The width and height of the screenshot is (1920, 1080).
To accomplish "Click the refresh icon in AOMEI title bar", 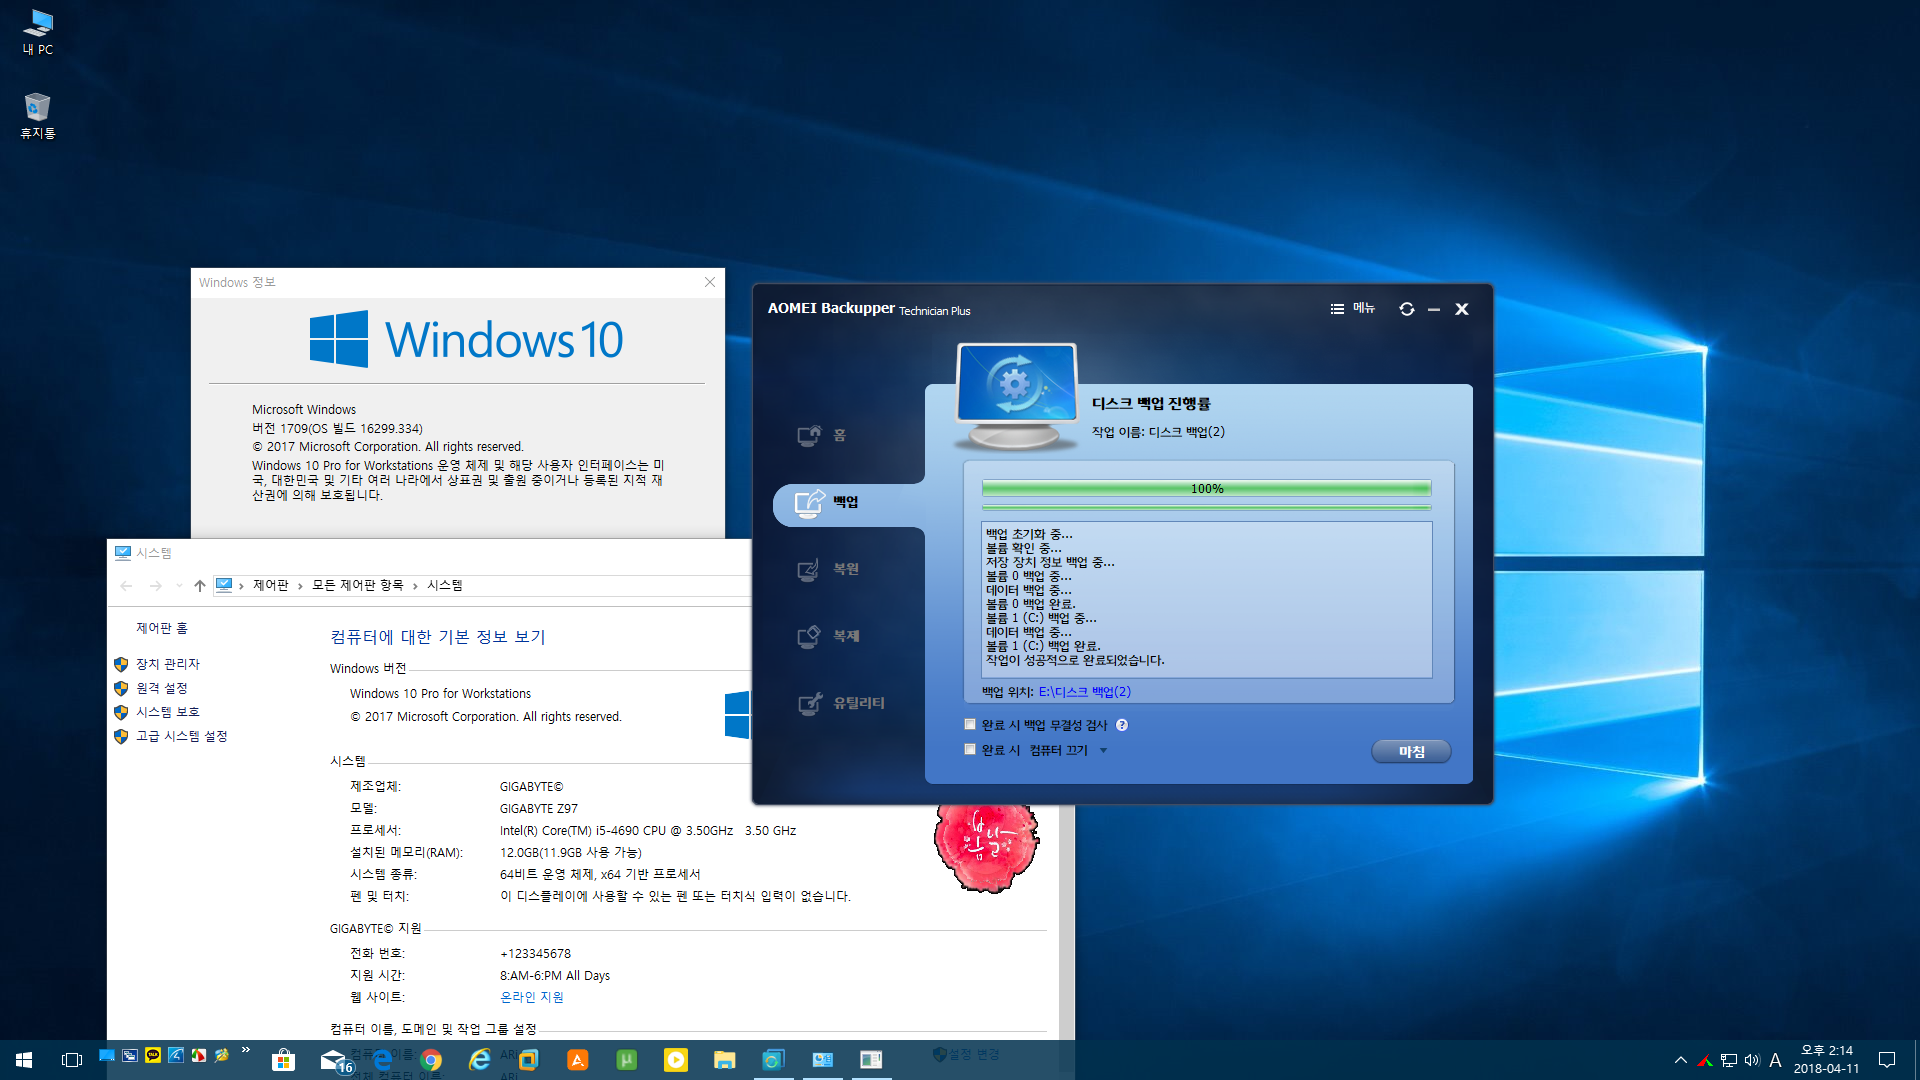I will [1406, 309].
